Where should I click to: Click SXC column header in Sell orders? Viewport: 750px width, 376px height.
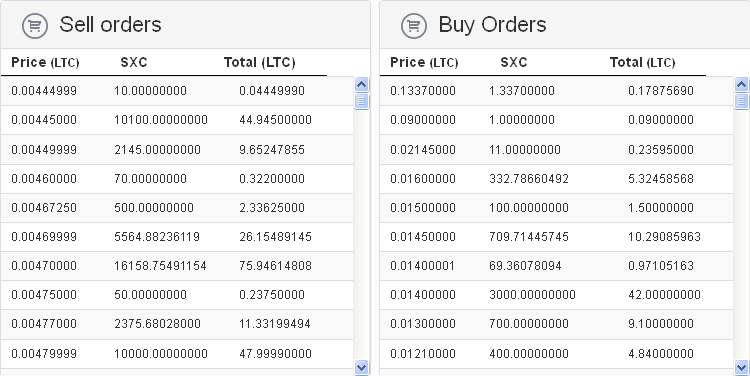pyautogui.click(x=134, y=63)
